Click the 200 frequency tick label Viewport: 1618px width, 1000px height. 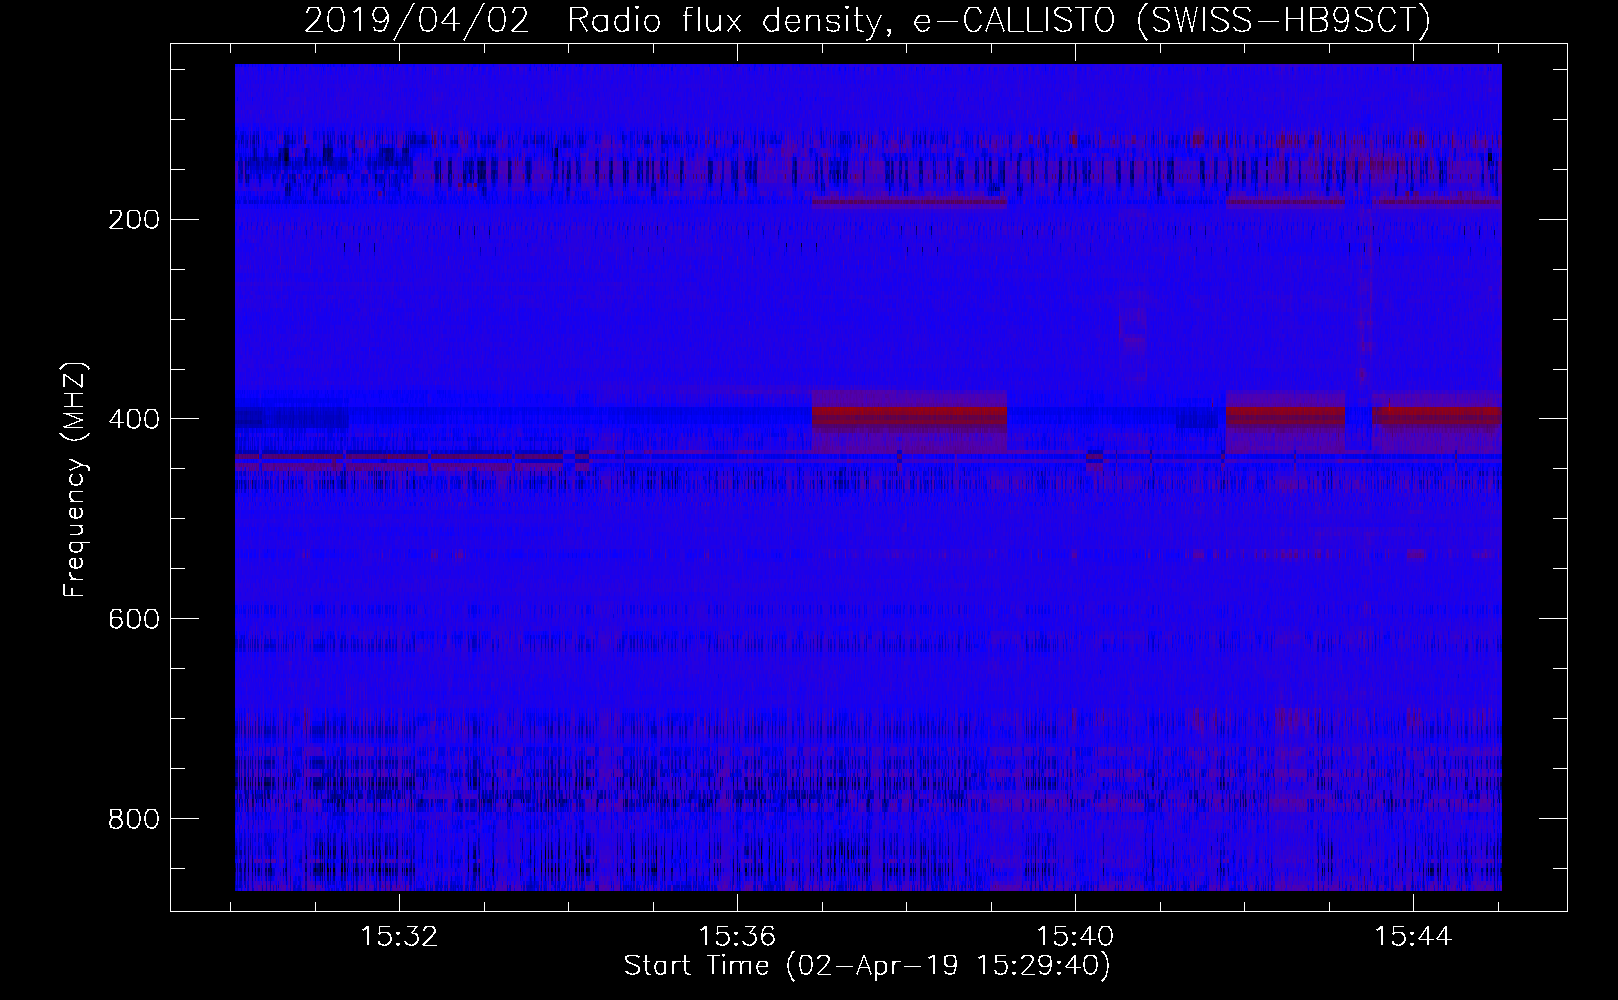(133, 219)
